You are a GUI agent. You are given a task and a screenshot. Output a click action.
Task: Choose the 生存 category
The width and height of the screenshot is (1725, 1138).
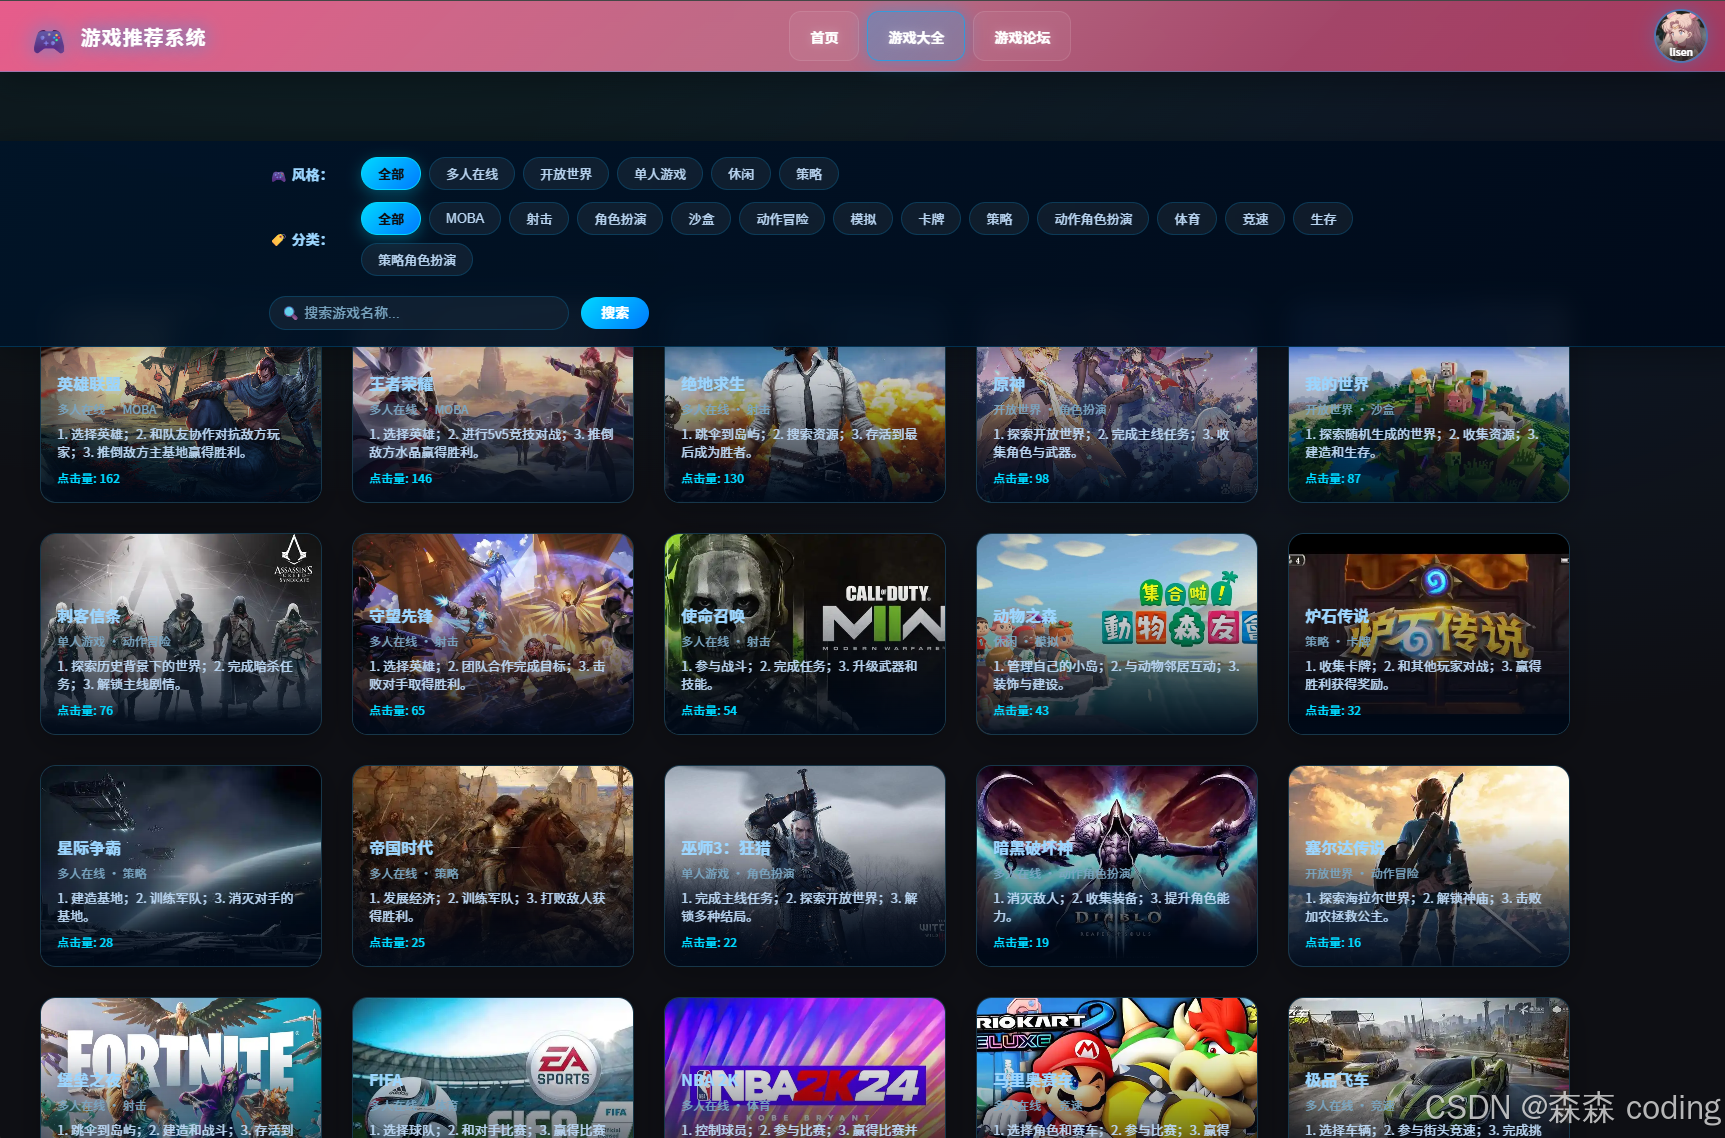point(1323,219)
